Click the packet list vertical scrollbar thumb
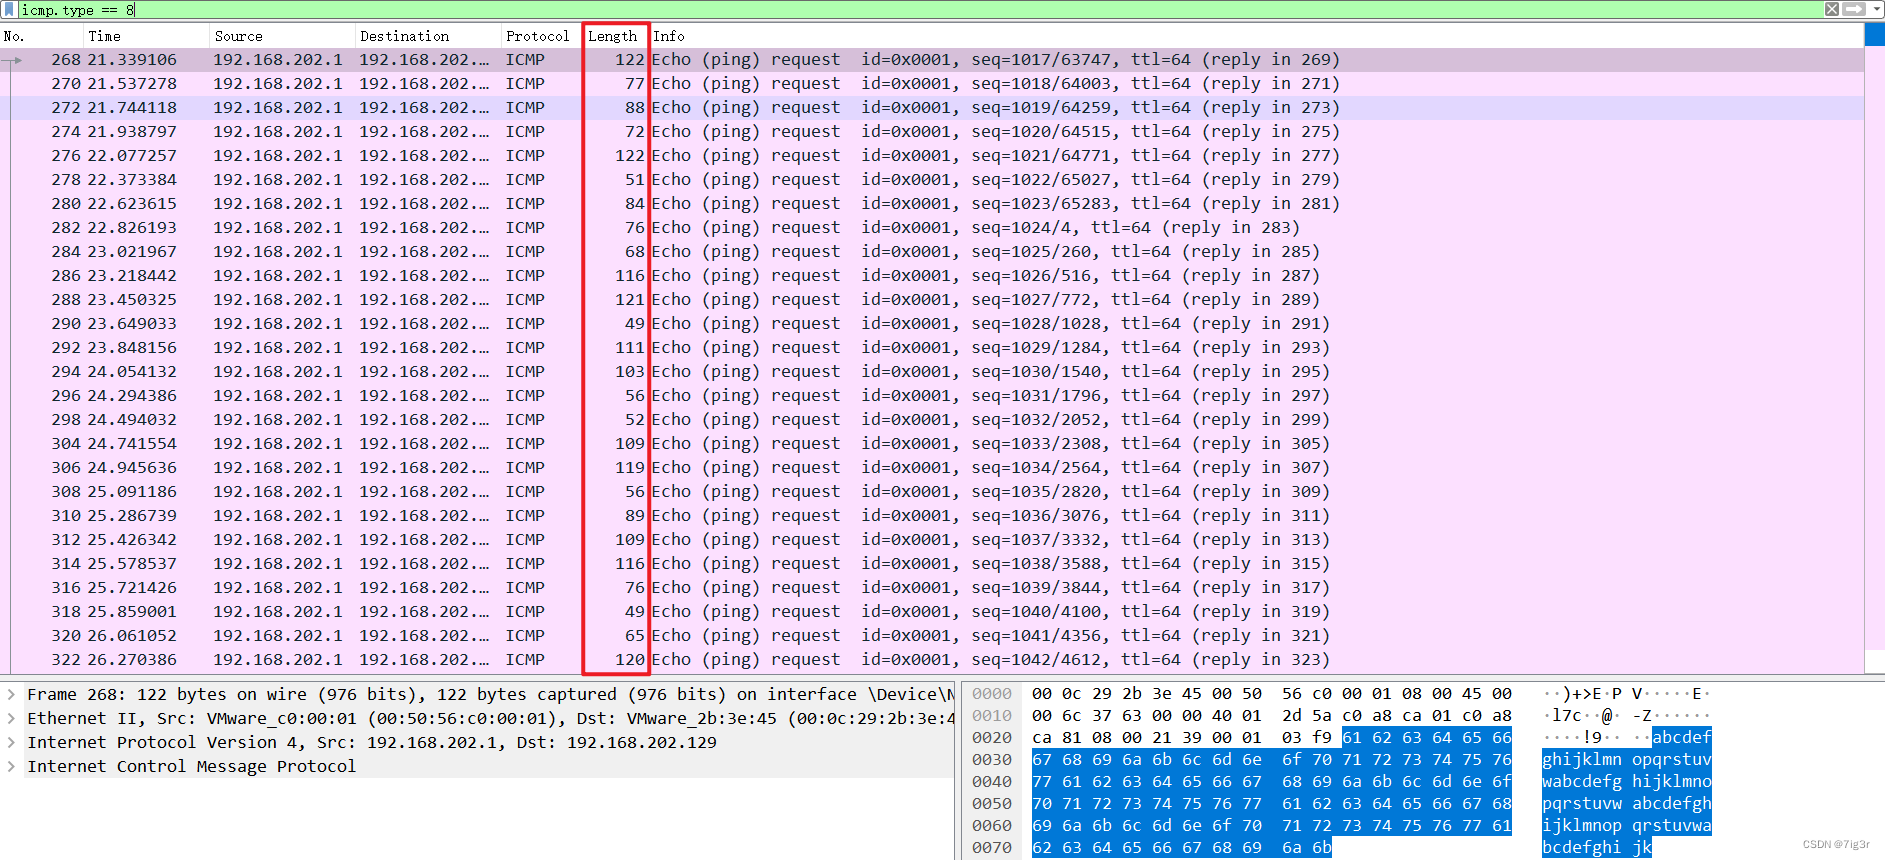 point(1875,34)
